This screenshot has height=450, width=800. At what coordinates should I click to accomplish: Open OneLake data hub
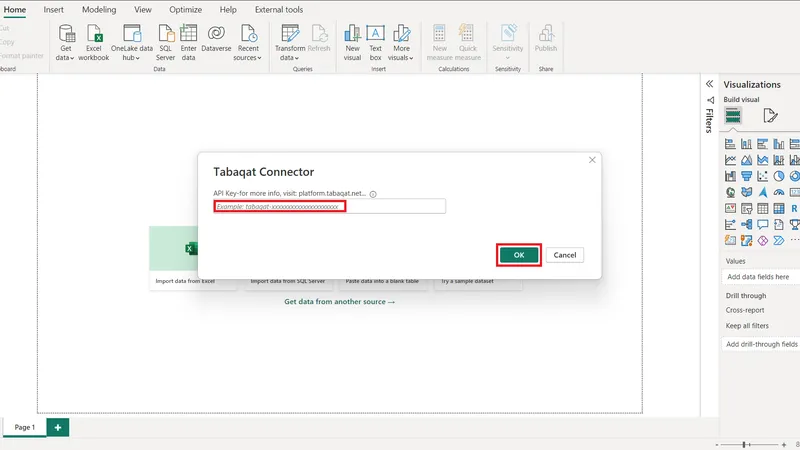click(131, 34)
